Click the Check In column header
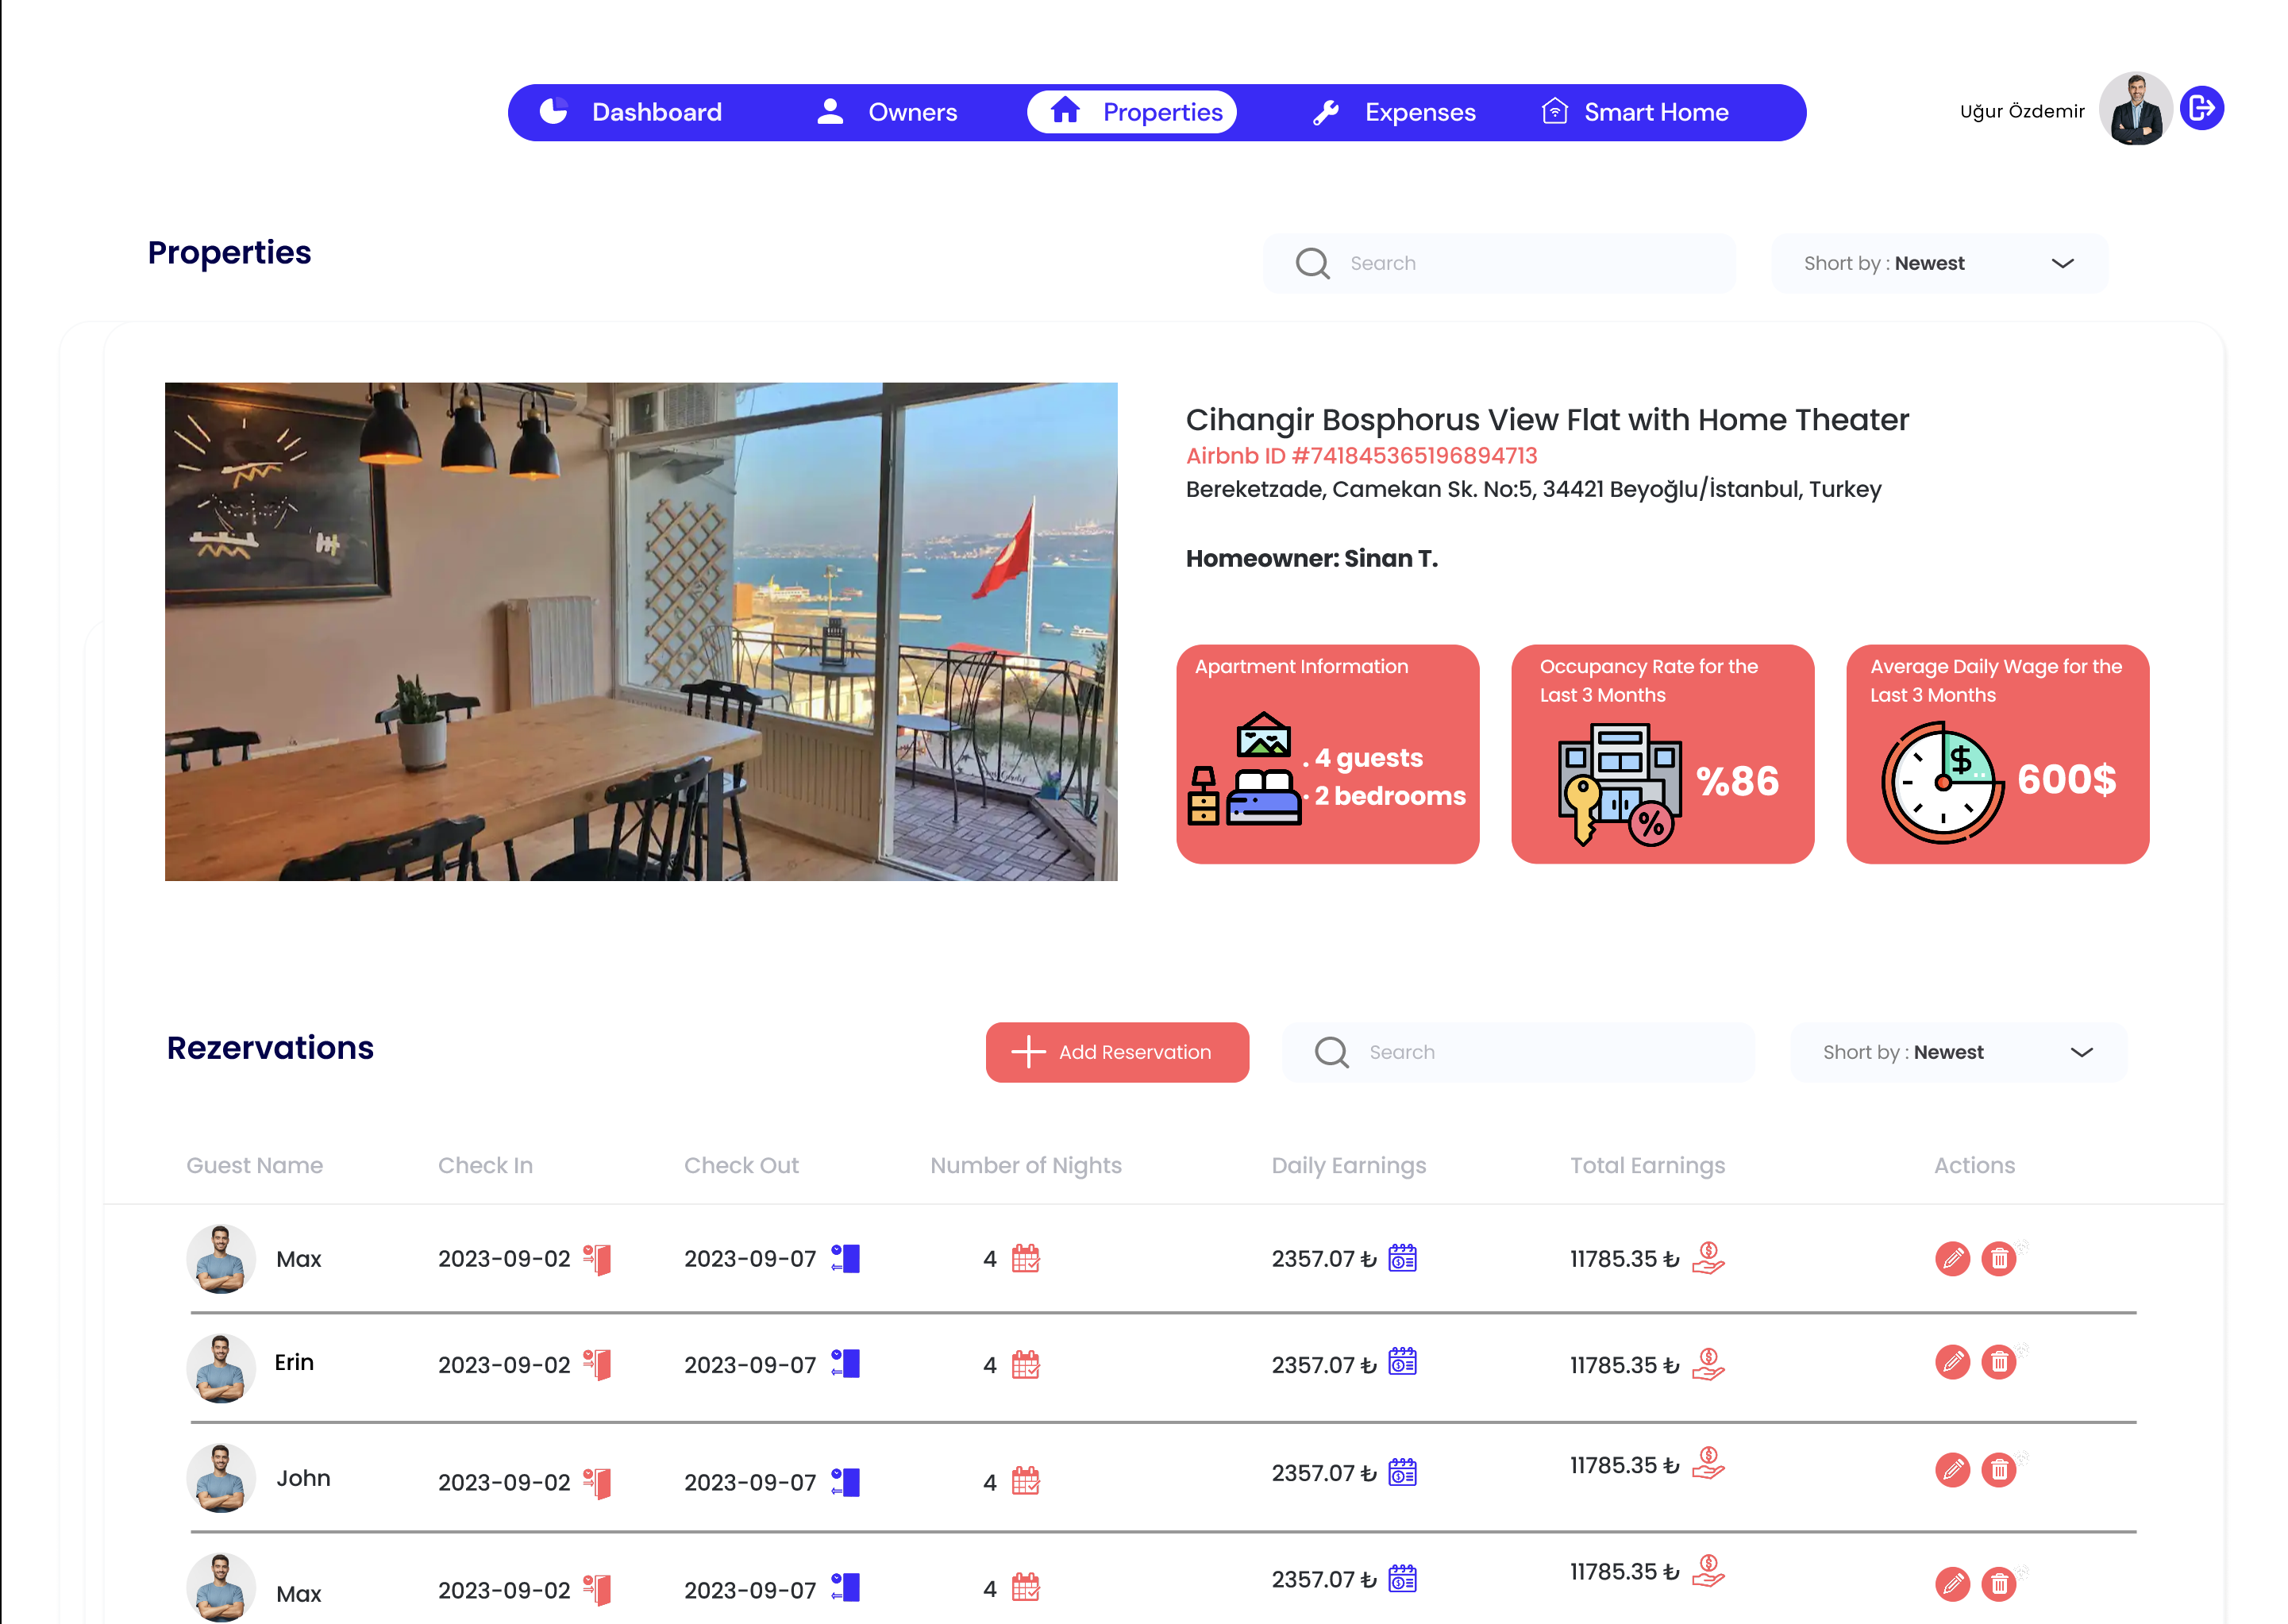2288x1624 pixels. 485,1165
